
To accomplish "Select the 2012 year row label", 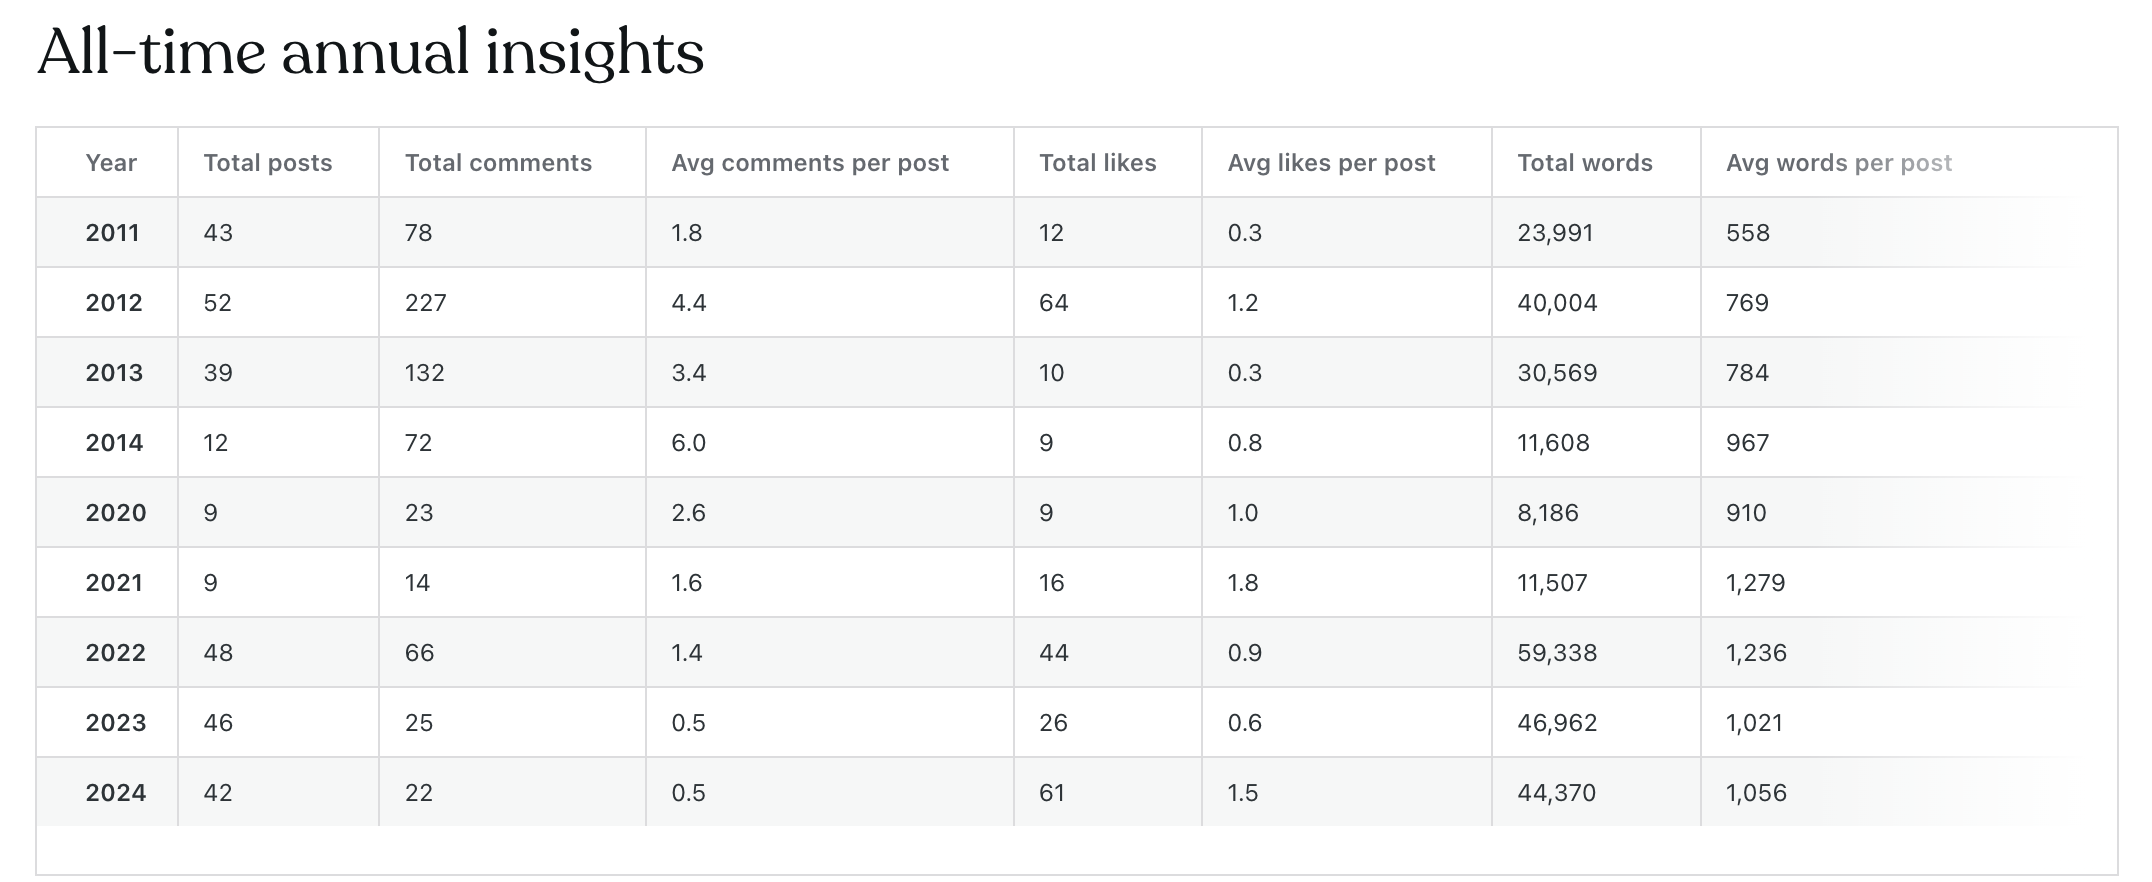I will 114,303.
